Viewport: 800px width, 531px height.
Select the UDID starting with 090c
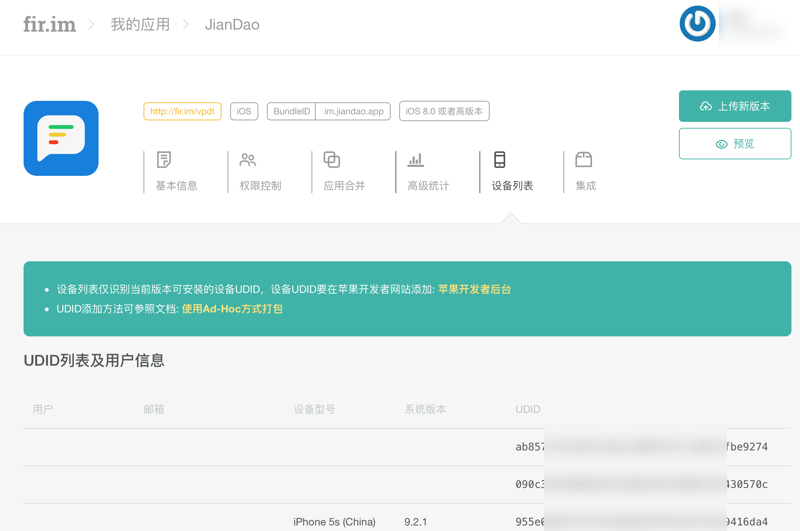point(641,484)
